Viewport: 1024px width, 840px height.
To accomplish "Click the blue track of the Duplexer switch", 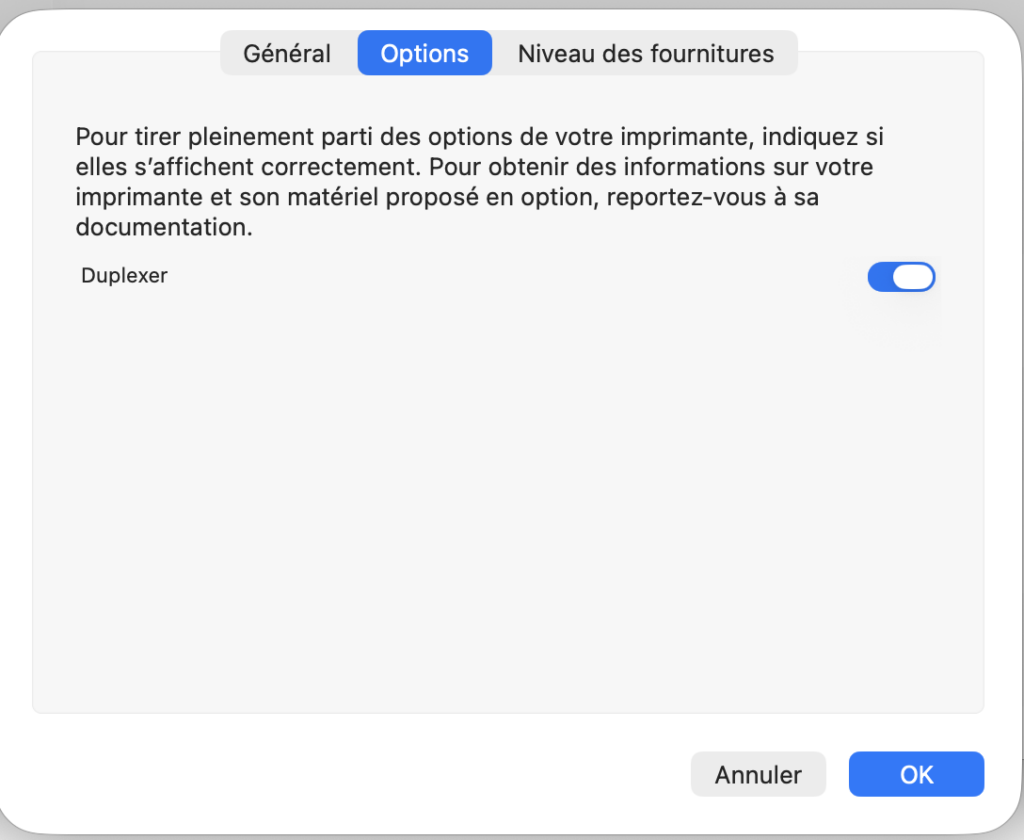I will (880, 277).
